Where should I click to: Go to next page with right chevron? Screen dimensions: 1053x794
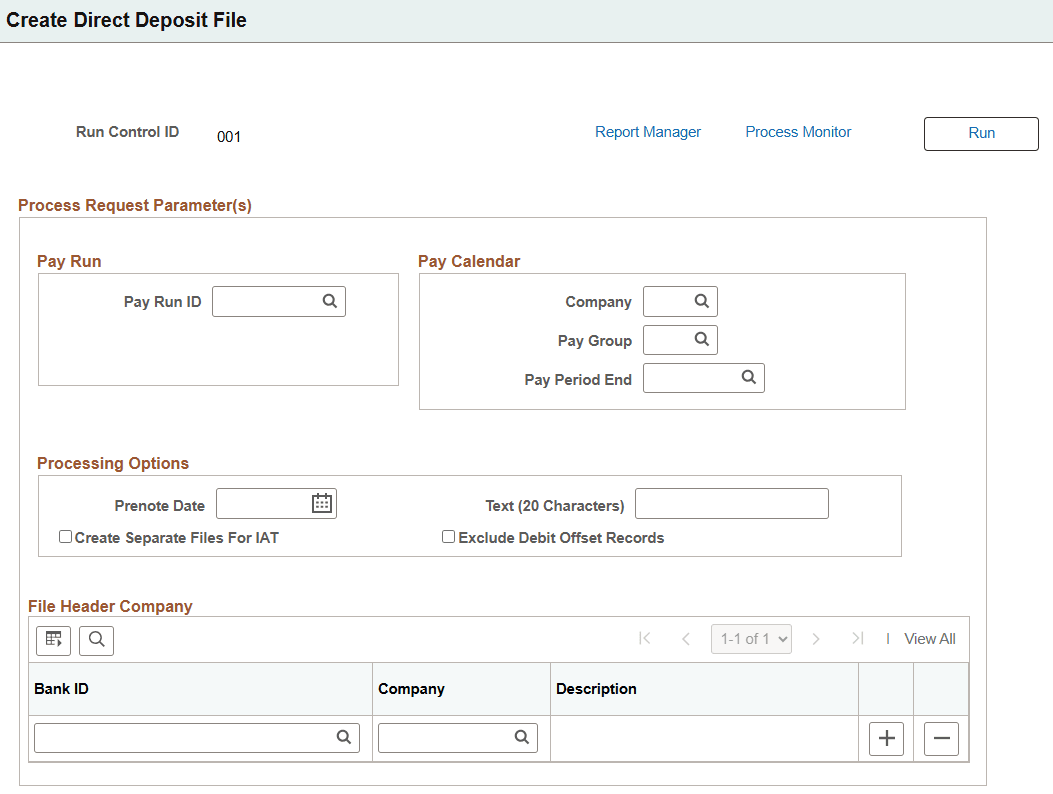[816, 638]
